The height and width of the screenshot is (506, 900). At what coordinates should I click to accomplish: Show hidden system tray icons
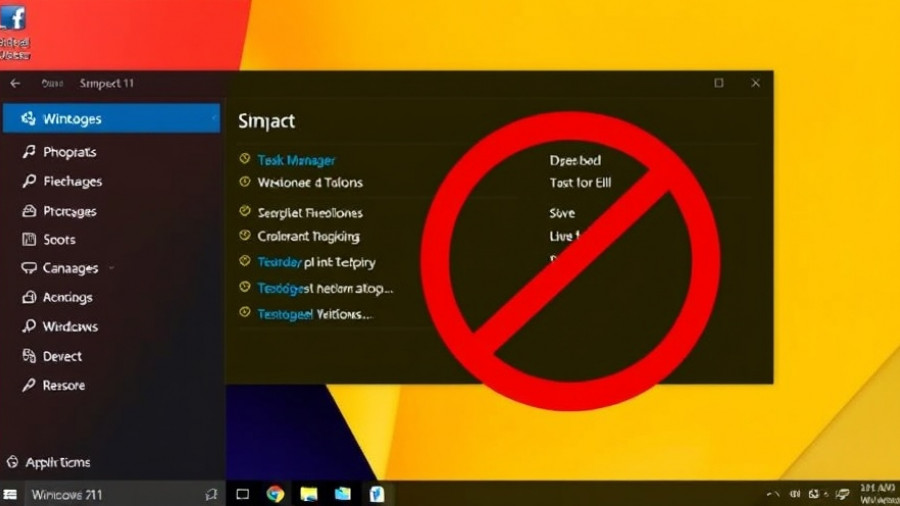[773, 494]
